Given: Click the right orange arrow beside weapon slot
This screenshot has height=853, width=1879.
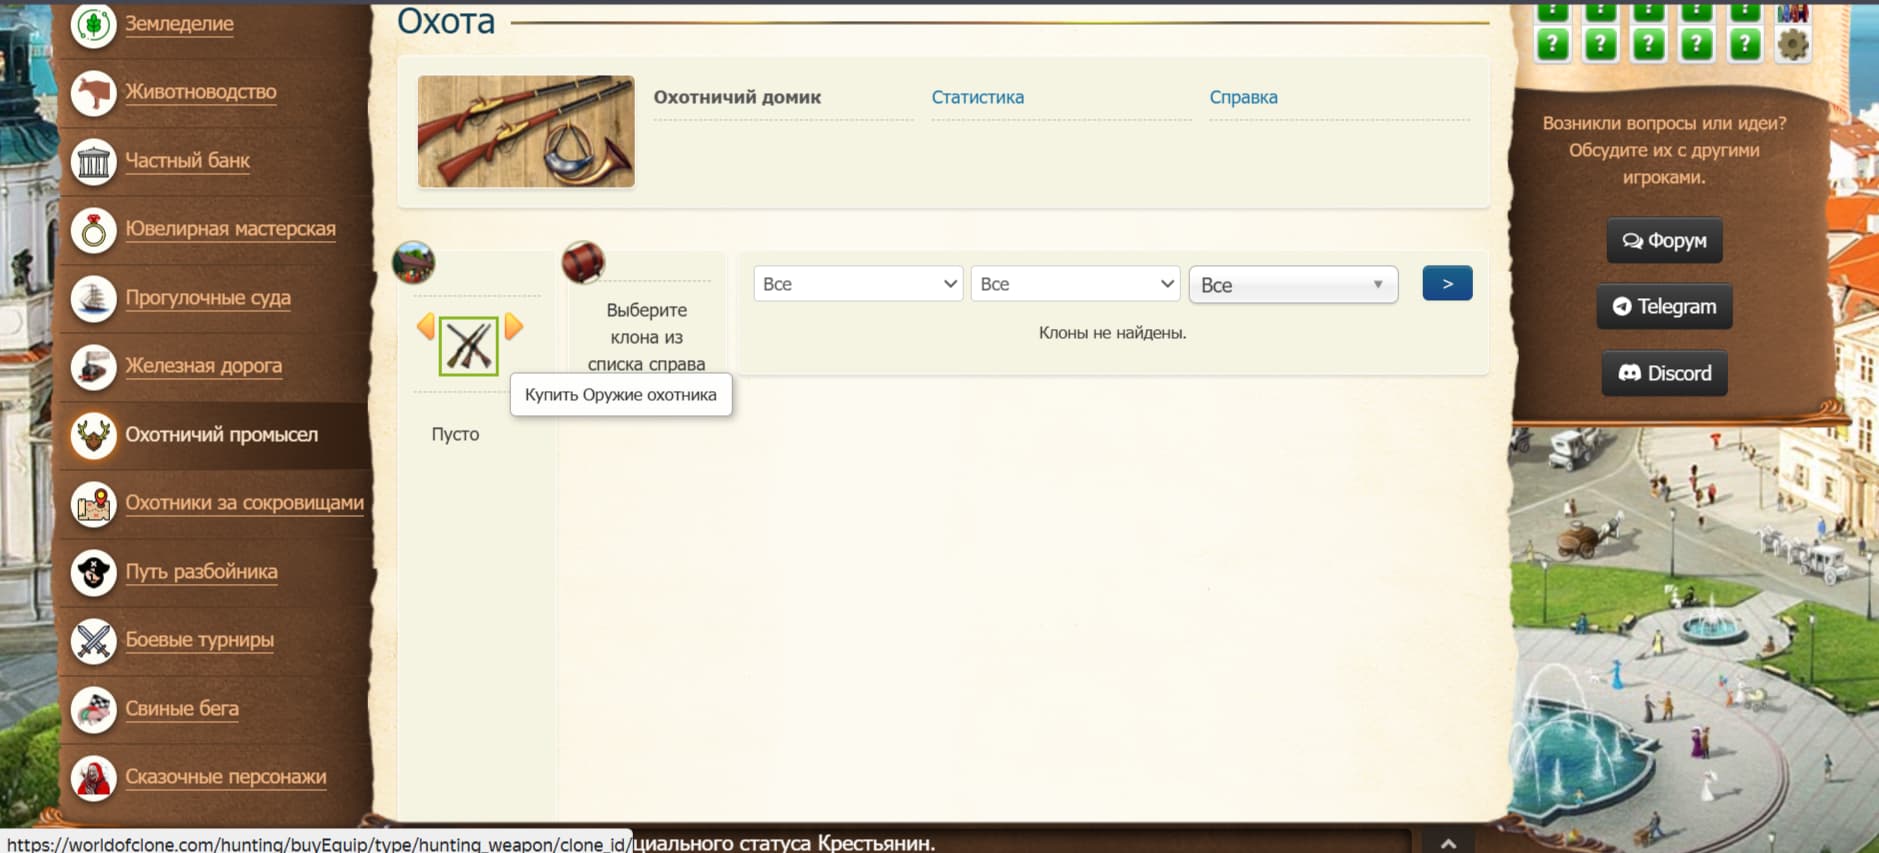Looking at the screenshot, I should coord(513,326).
